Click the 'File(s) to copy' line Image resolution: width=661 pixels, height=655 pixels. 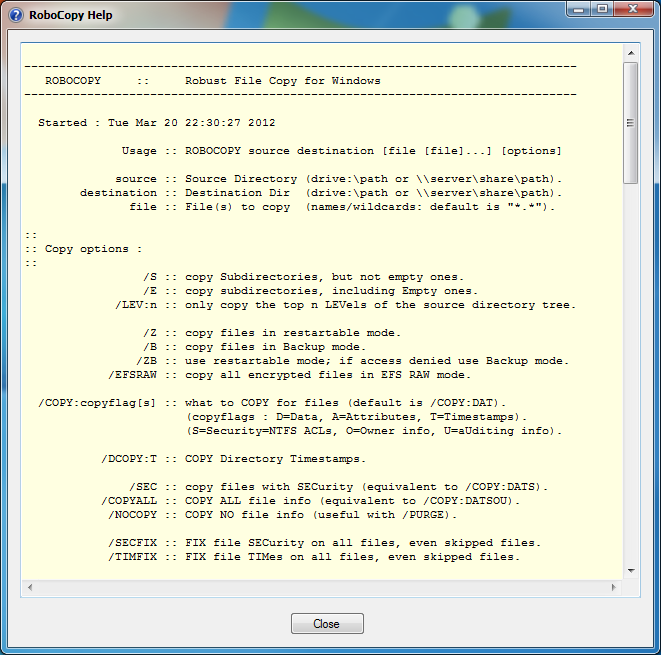342,207
